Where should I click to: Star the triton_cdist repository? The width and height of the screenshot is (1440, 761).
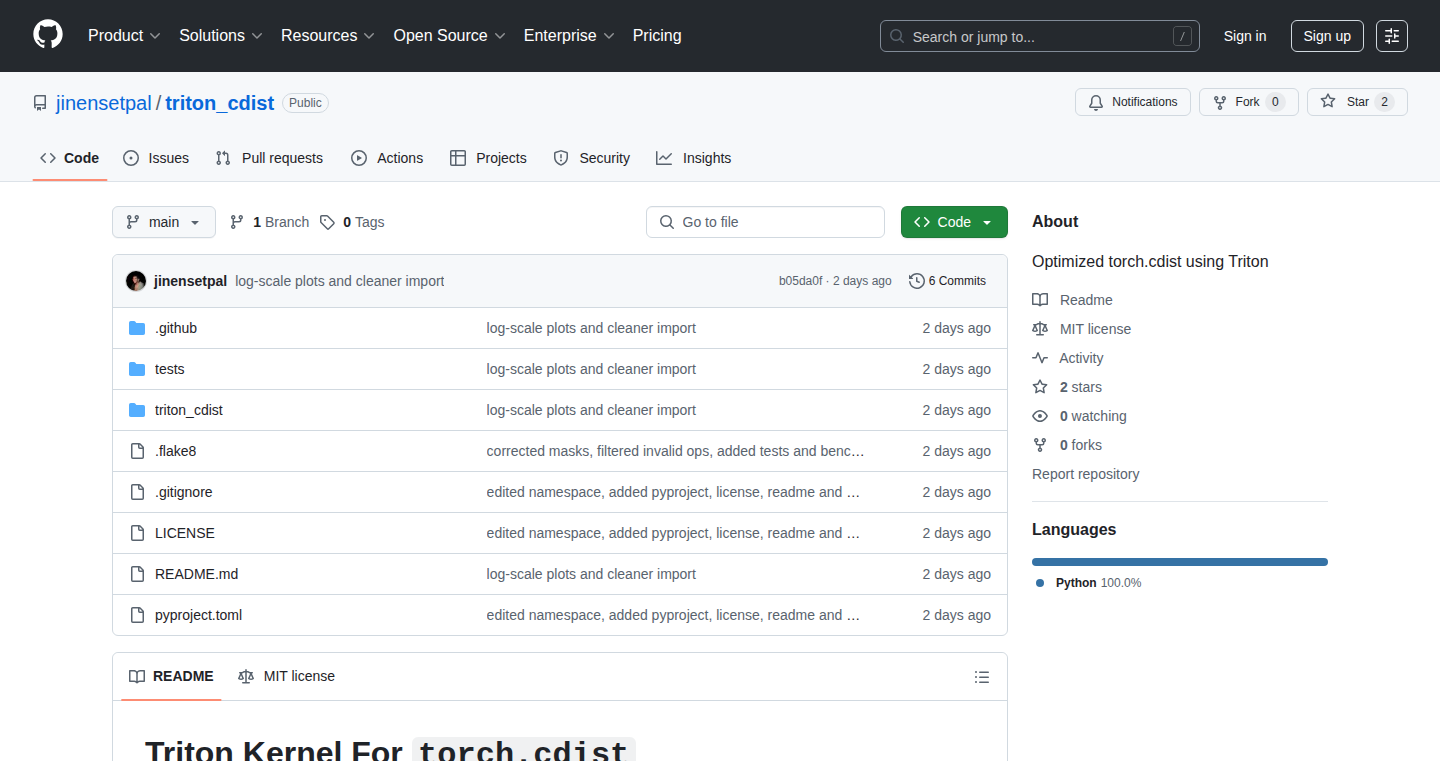tap(1357, 102)
